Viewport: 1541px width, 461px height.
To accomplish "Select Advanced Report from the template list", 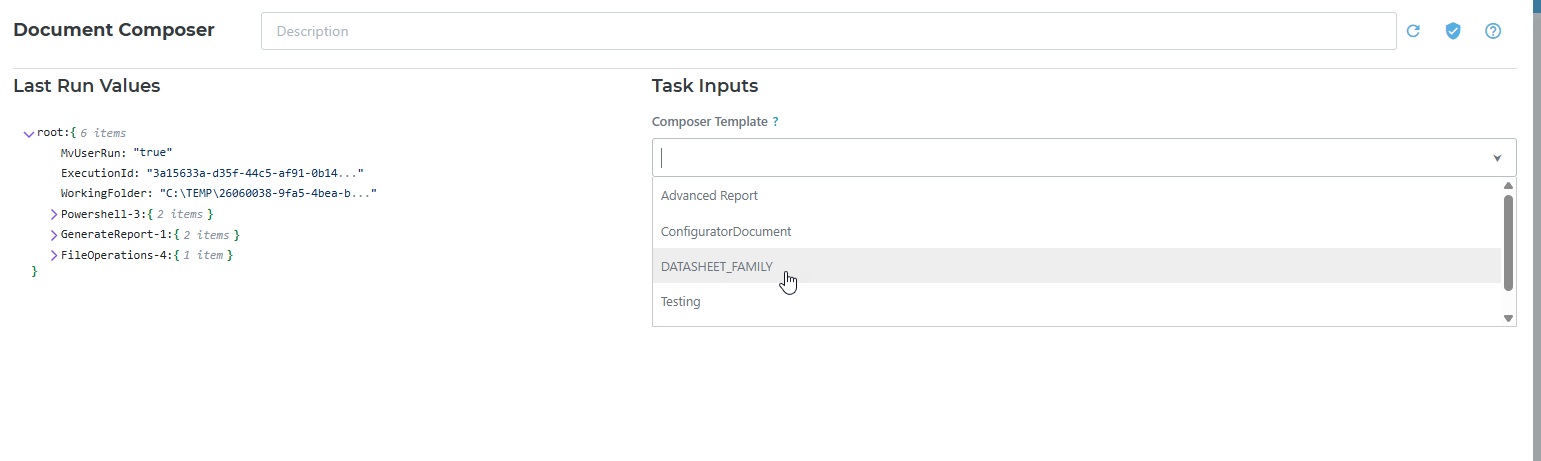I will pyautogui.click(x=1077, y=196).
